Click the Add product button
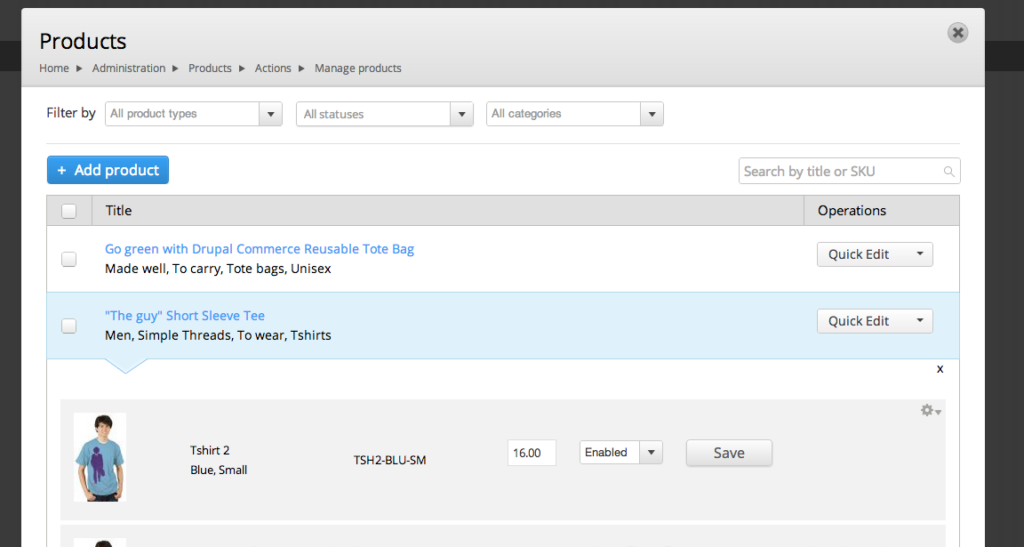Screen dimensions: 1024x547 tap(108, 170)
